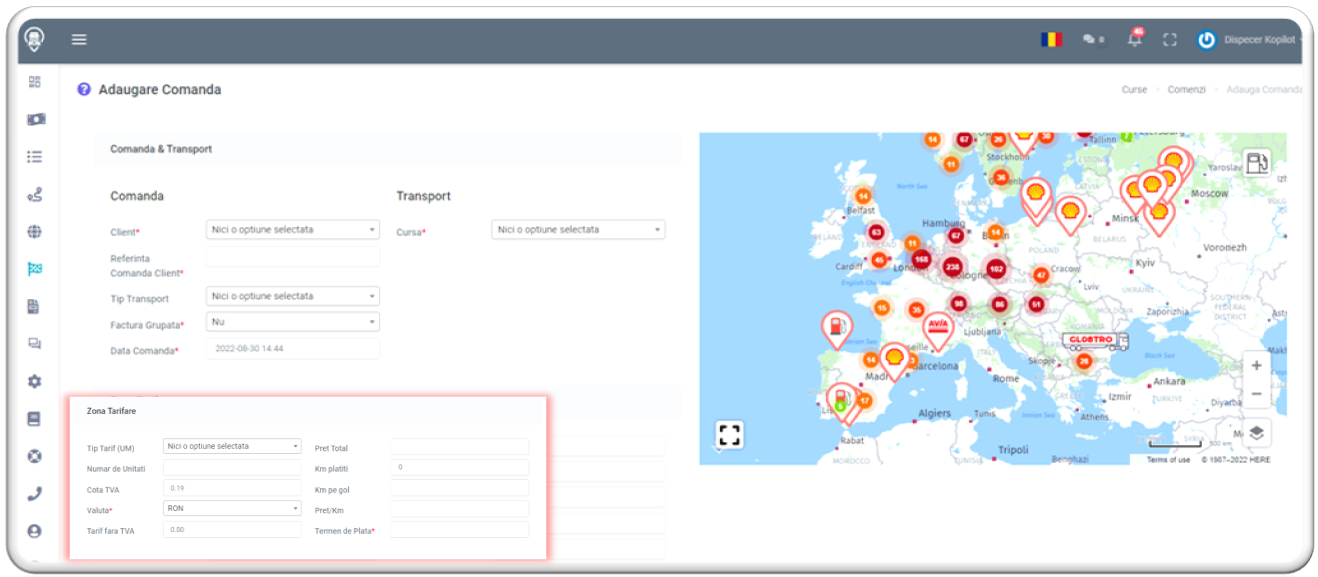Image resolution: width=1318 pixels, height=577 pixels.
Task: Open chat messages icon in header
Action: (1091, 40)
